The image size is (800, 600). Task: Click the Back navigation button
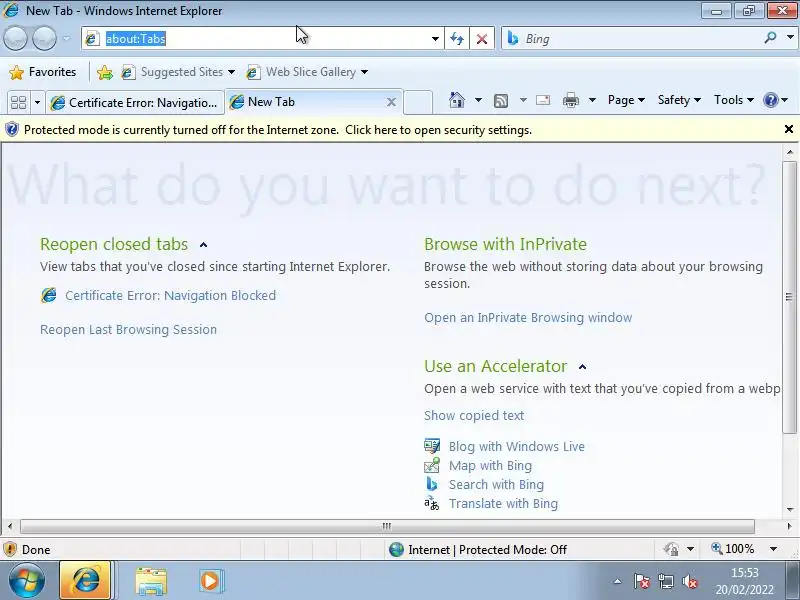[x=15, y=38]
